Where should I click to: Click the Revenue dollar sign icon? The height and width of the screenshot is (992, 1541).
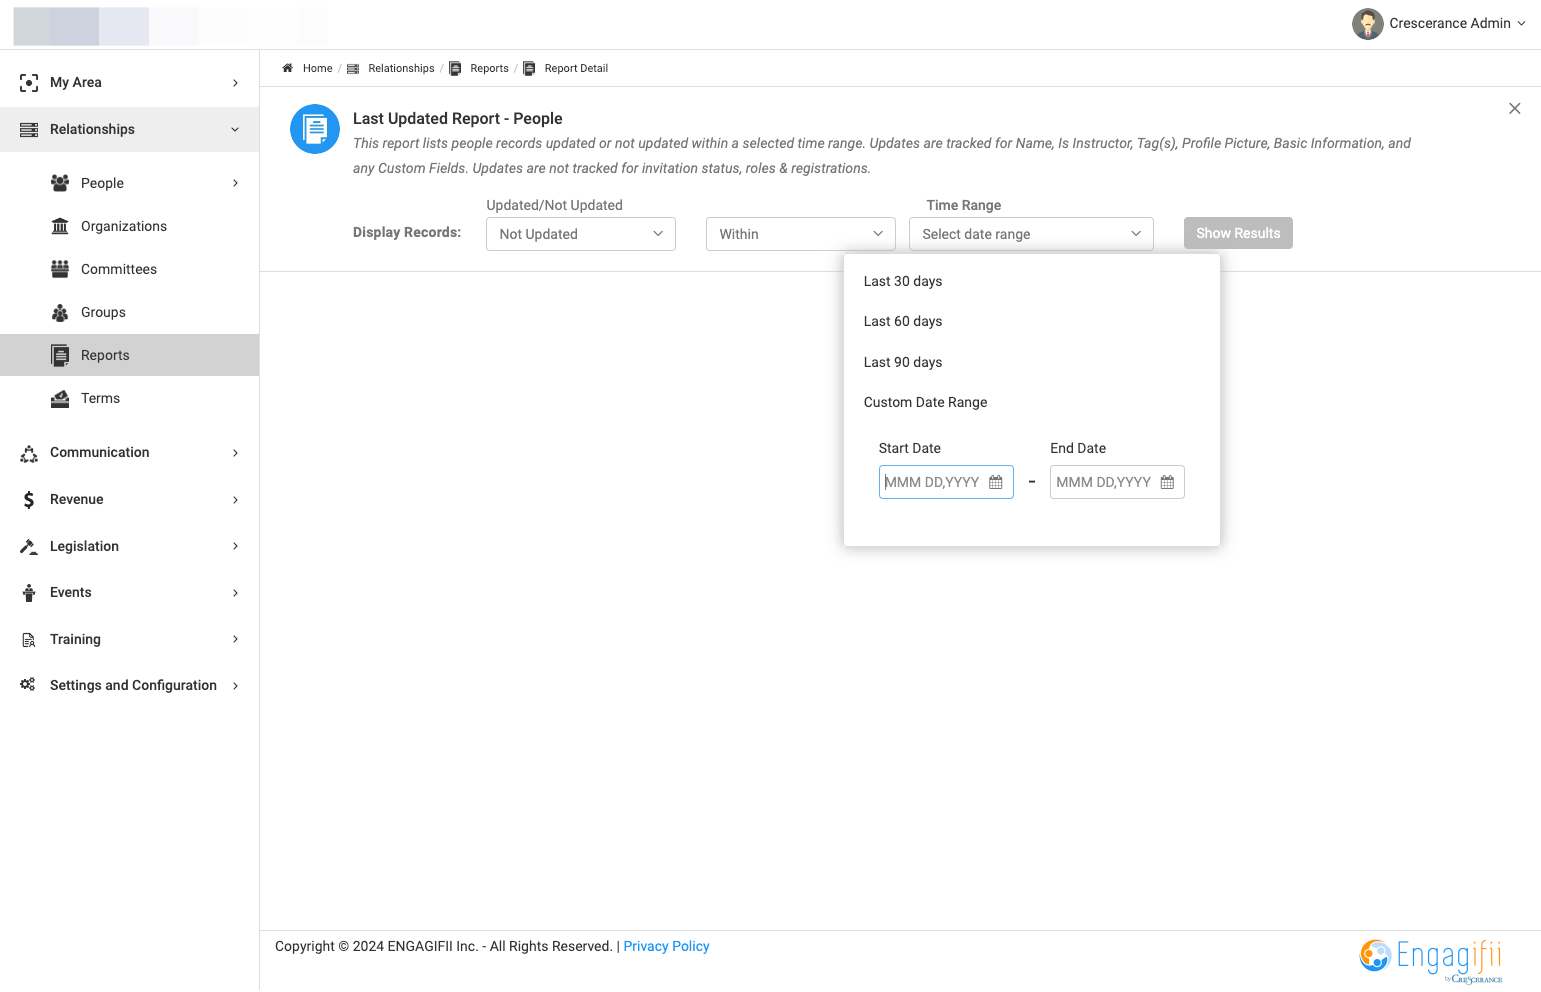[29, 500]
